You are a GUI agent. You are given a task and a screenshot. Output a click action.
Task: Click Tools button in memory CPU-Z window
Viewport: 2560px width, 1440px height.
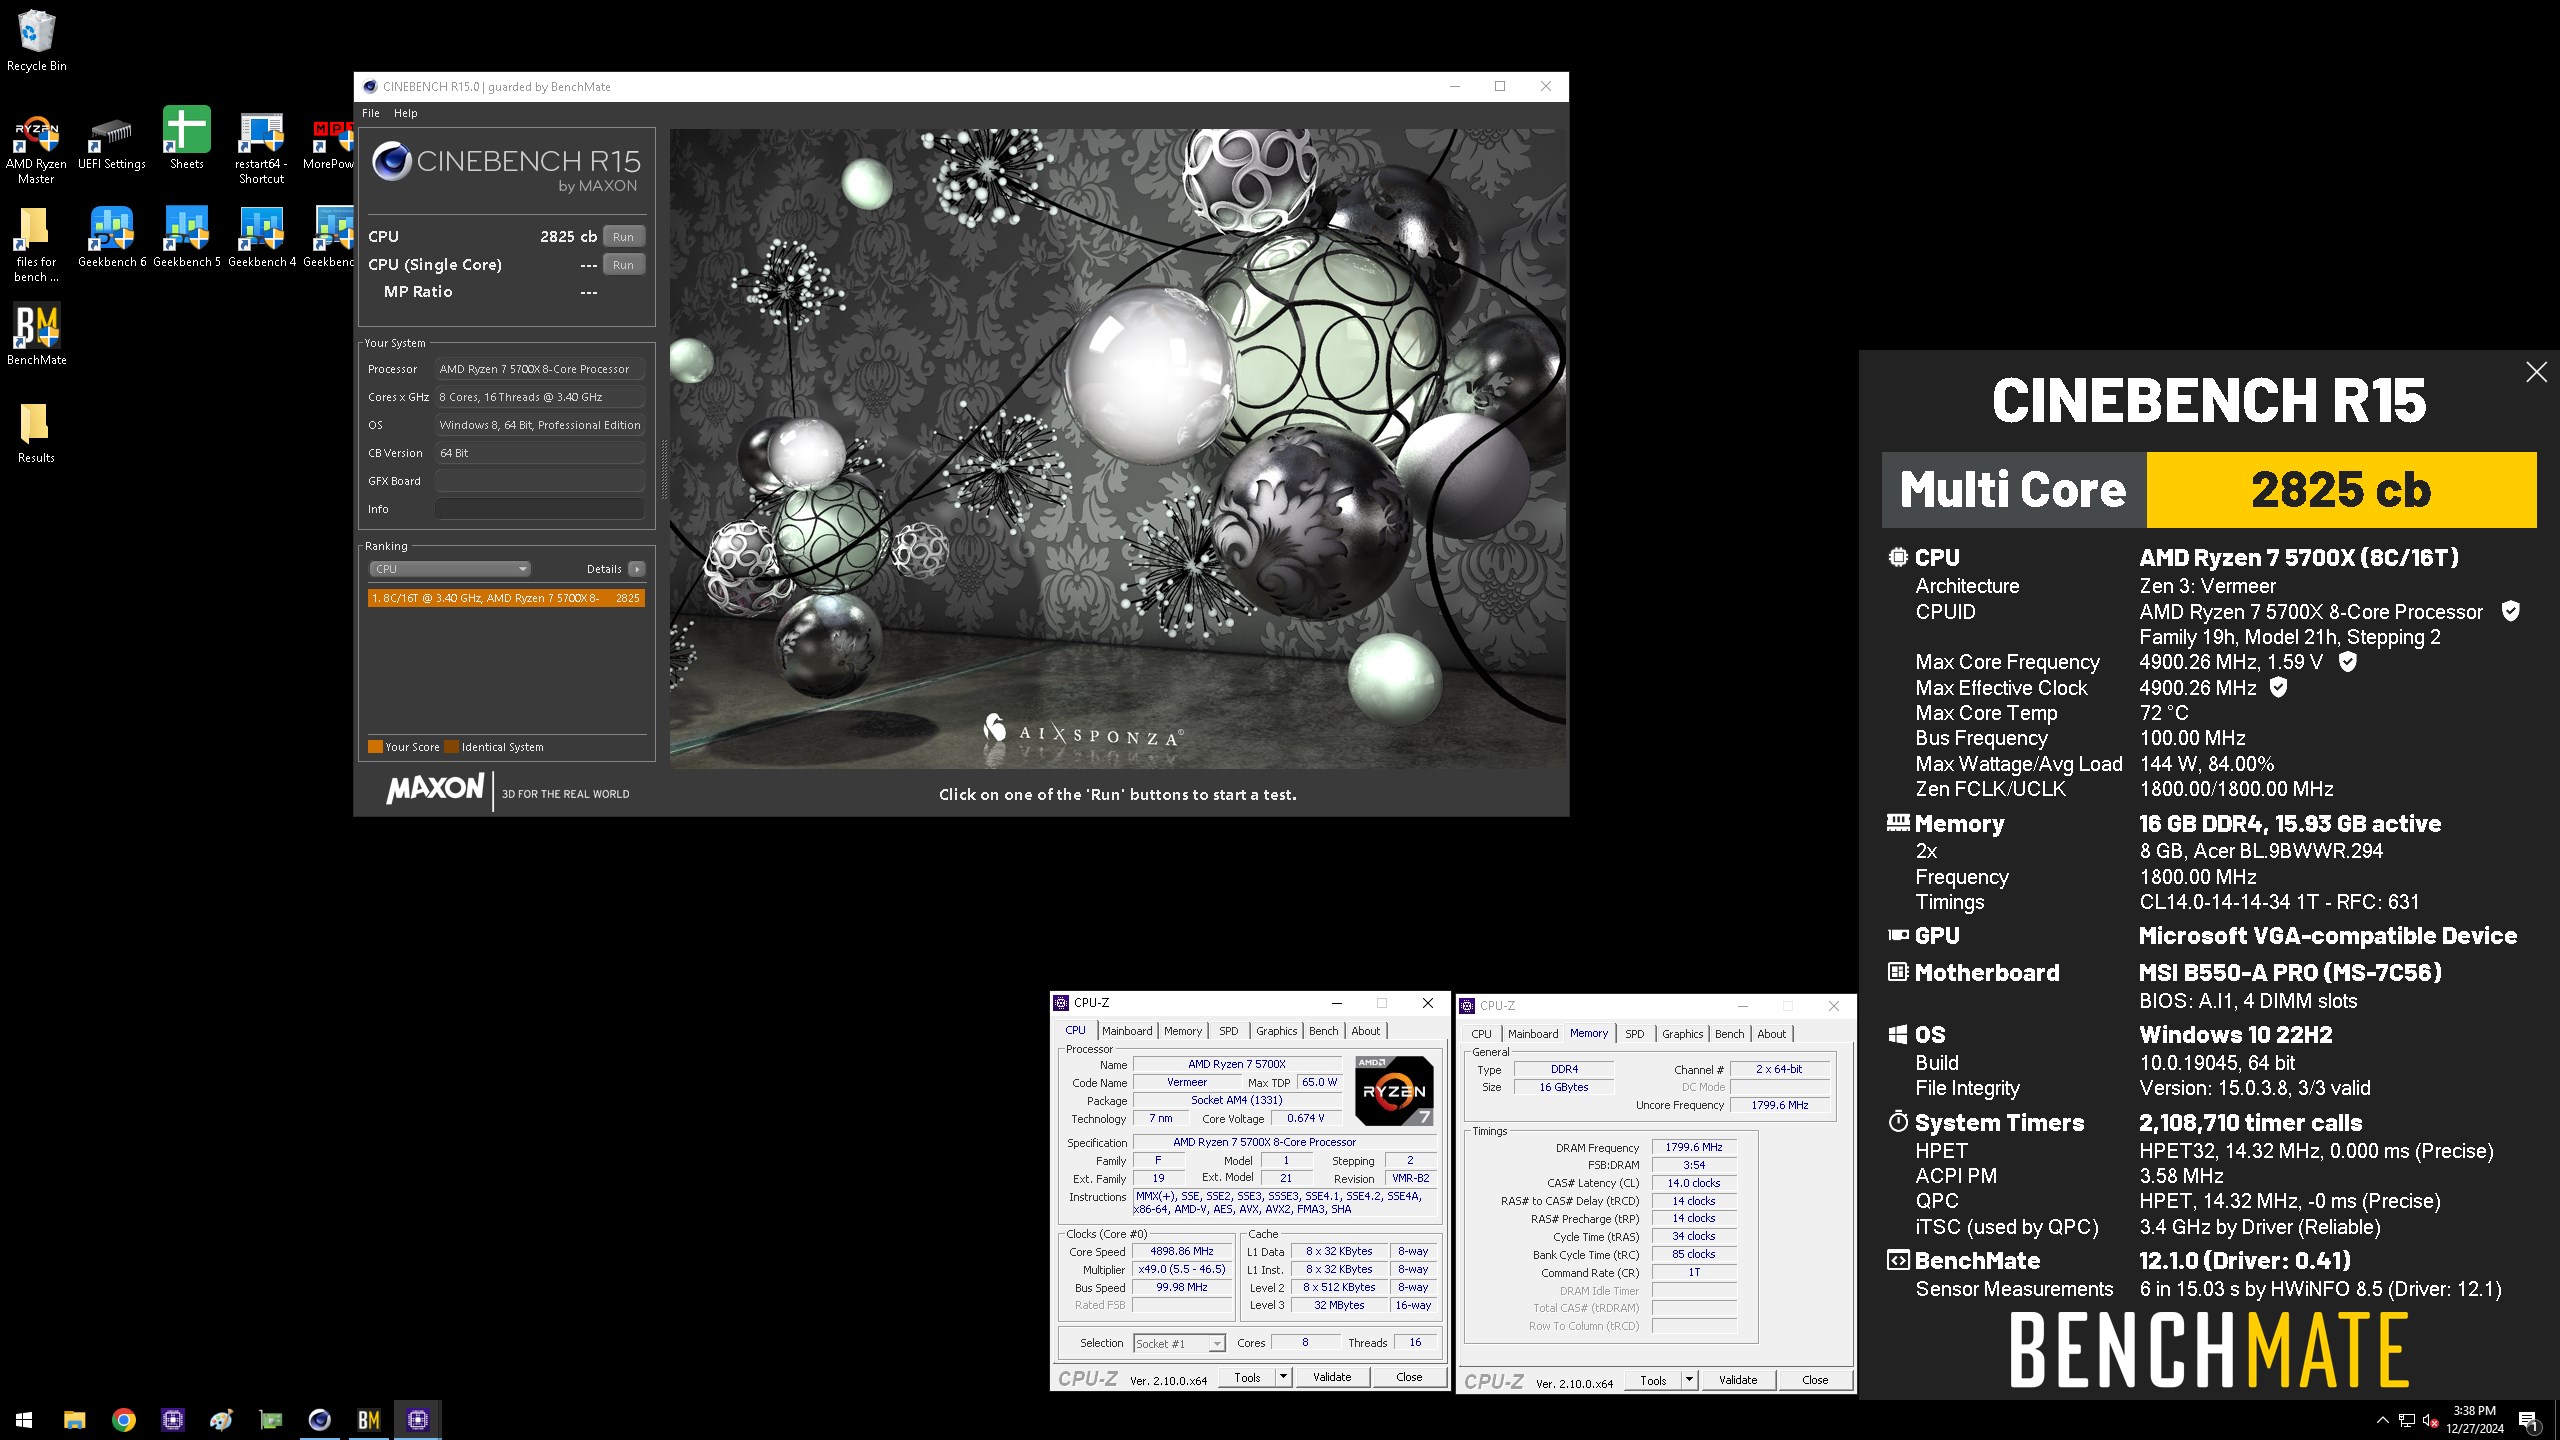click(x=1653, y=1380)
